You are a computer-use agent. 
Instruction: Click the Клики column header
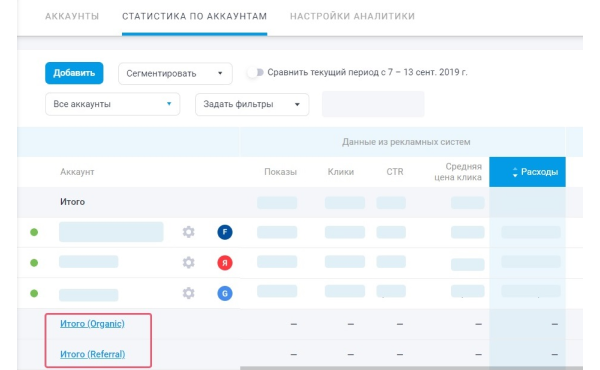(x=341, y=172)
